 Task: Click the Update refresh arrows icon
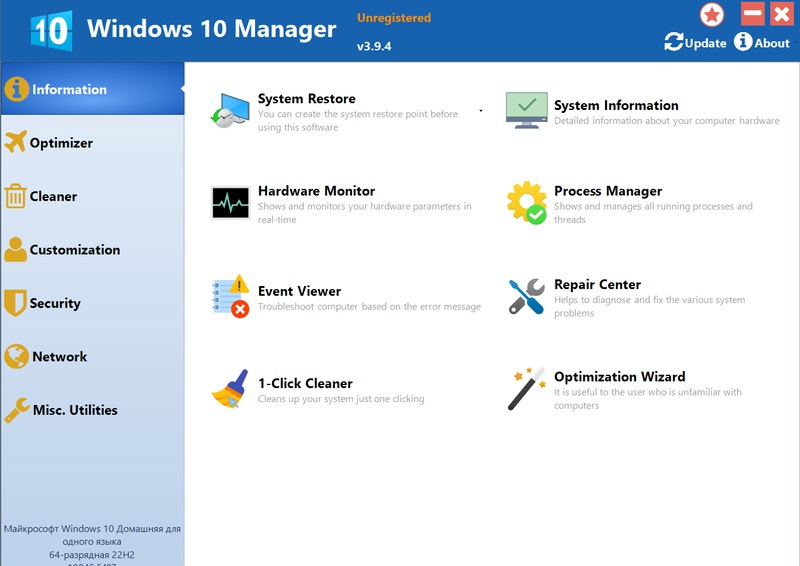coord(673,42)
